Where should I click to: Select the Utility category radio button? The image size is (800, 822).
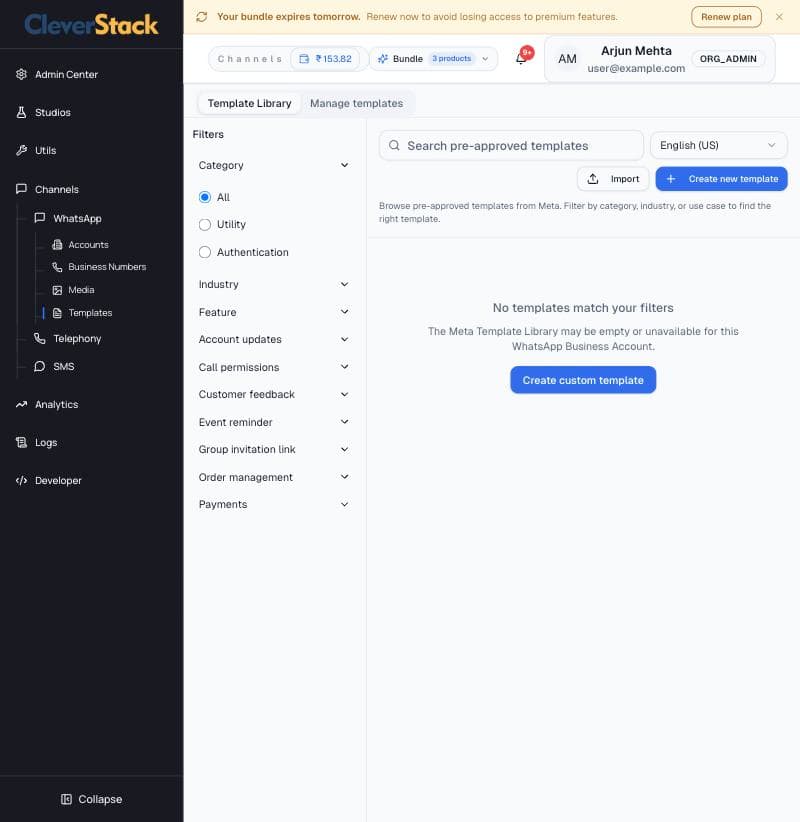(205, 224)
